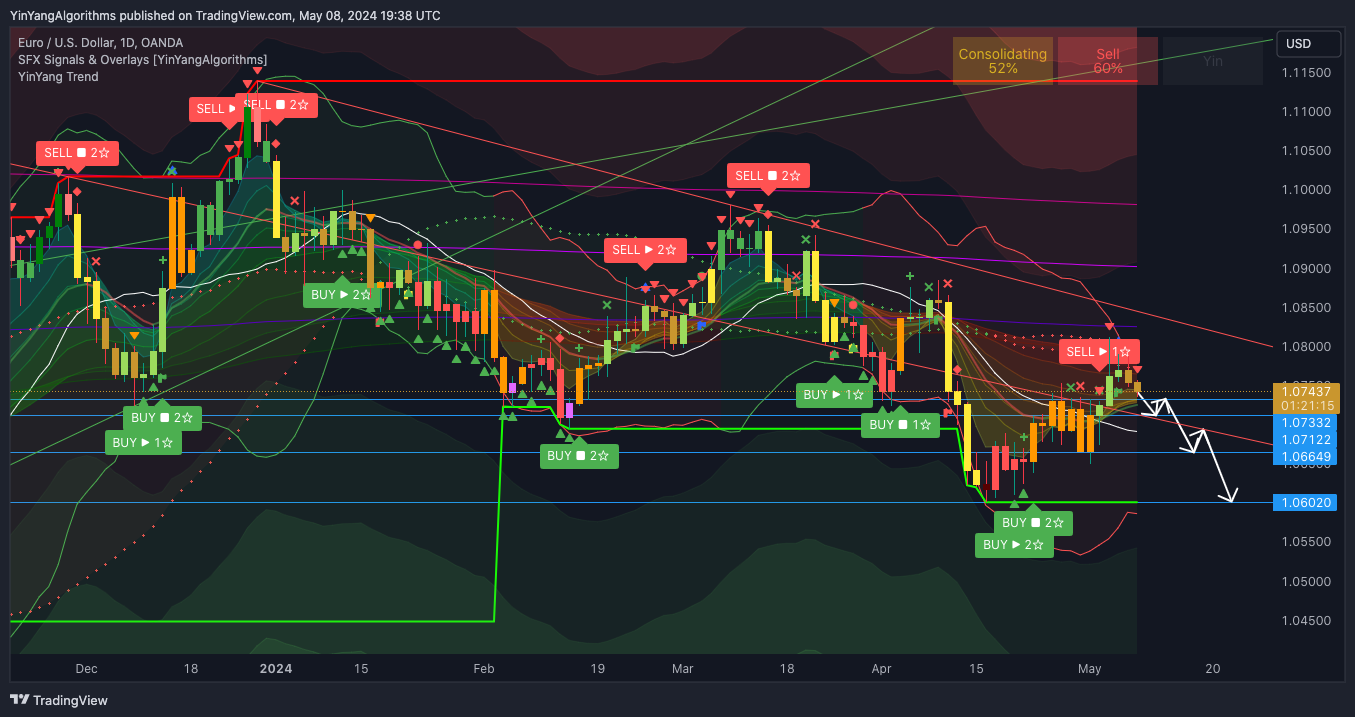Click the 'SELL ▶ 1☆' signal label
The image size is (1355, 717).
tap(1100, 352)
